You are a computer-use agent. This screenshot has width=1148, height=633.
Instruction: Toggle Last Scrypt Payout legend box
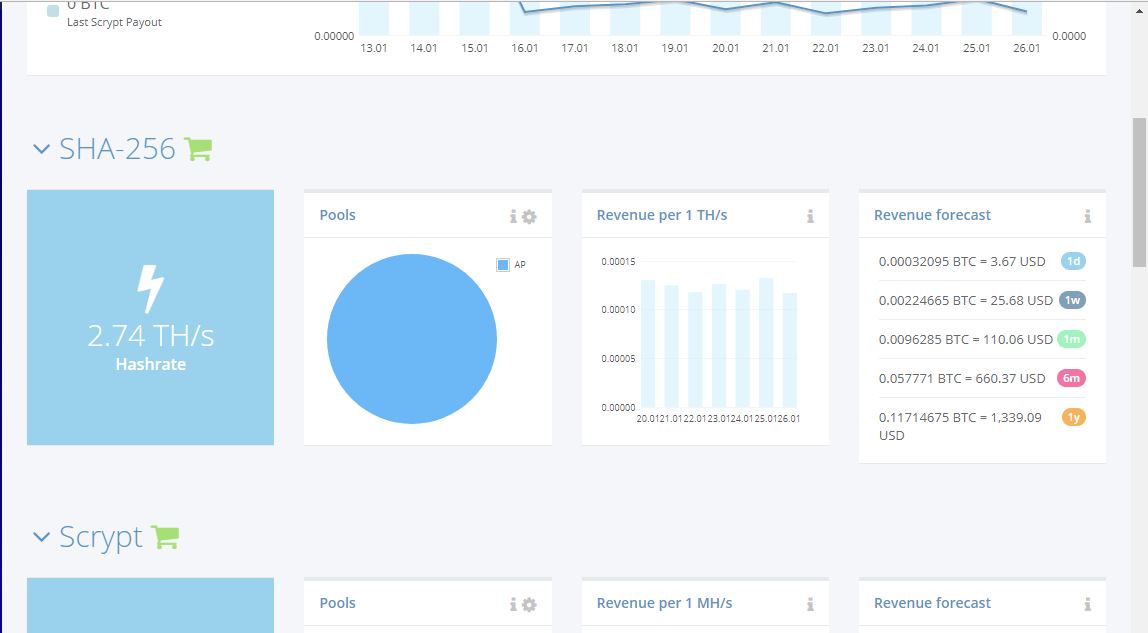(53, 11)
